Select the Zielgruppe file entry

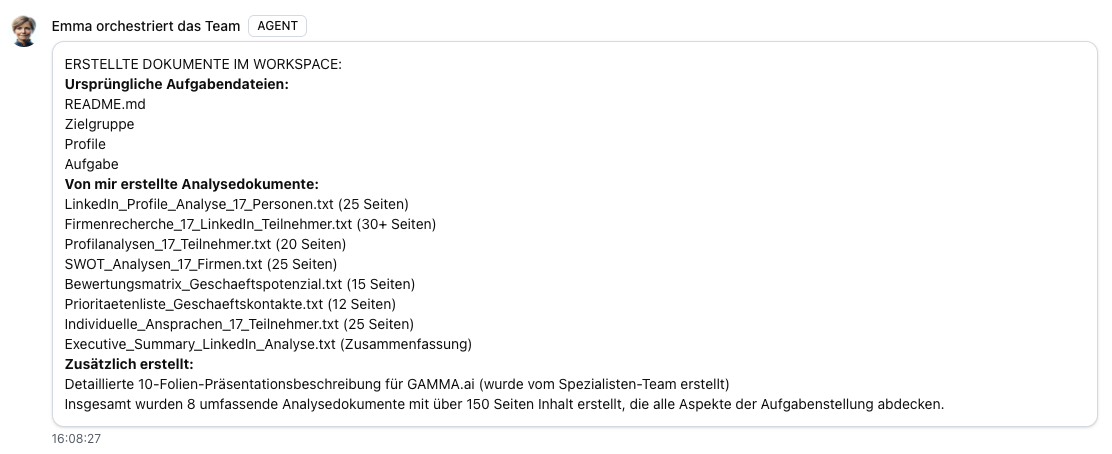pyautogui.click(x=99, y=124)
